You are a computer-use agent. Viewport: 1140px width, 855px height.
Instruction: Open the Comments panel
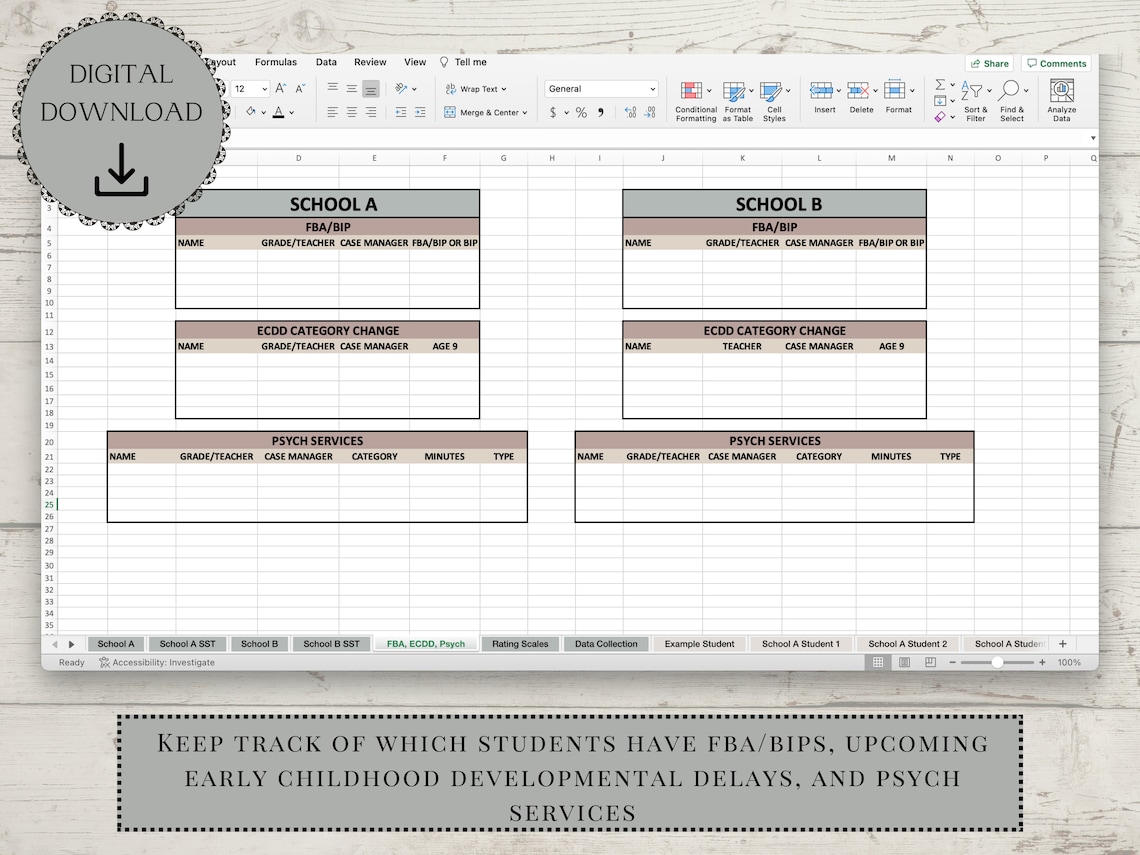coord(1056,63)
